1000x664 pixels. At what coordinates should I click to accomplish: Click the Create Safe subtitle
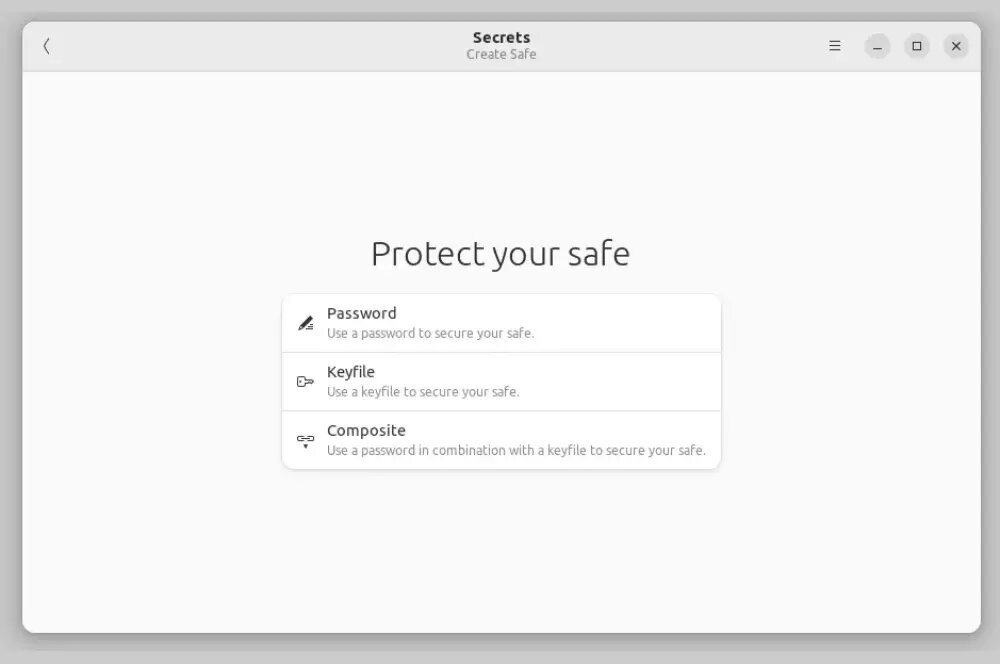pos(501,54)
